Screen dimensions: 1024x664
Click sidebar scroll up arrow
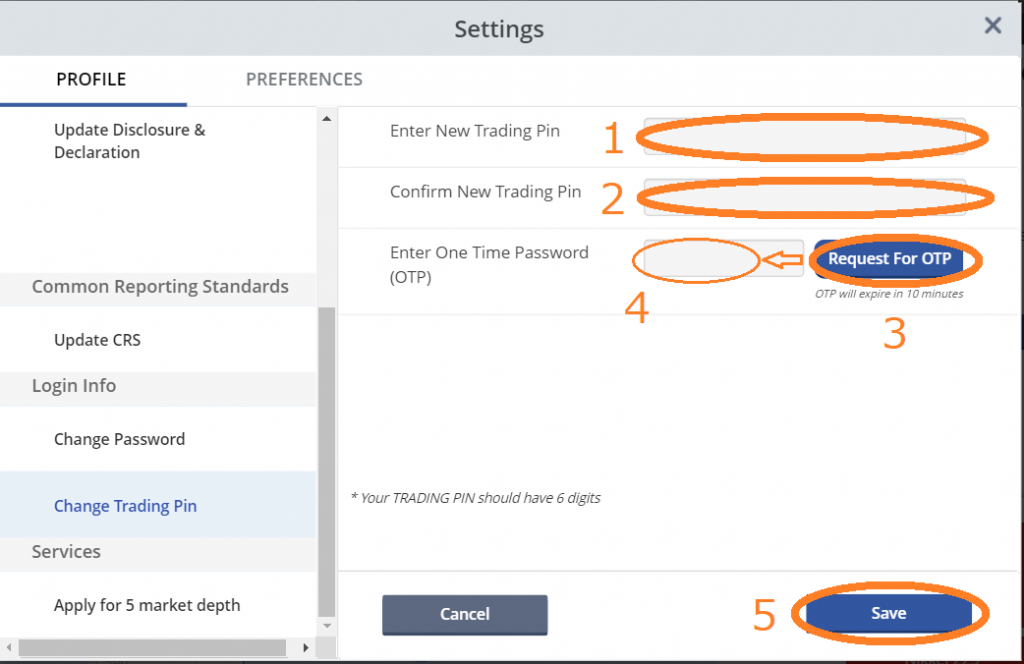(327, 118)
